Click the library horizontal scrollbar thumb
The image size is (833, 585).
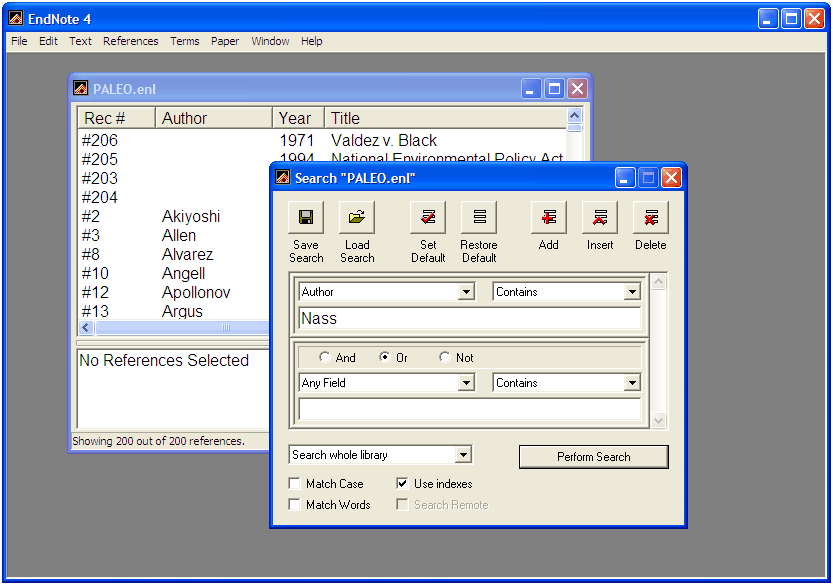[182, 327]
